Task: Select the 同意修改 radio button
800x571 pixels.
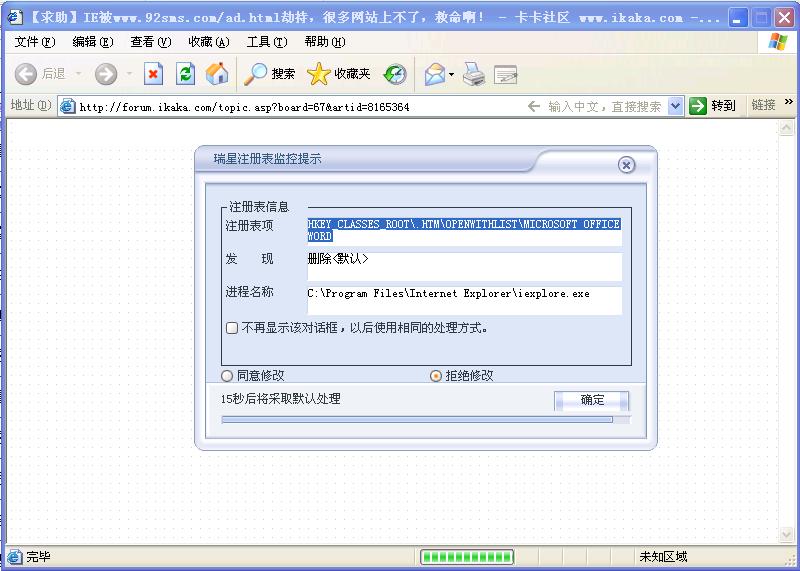Action: 227,376
